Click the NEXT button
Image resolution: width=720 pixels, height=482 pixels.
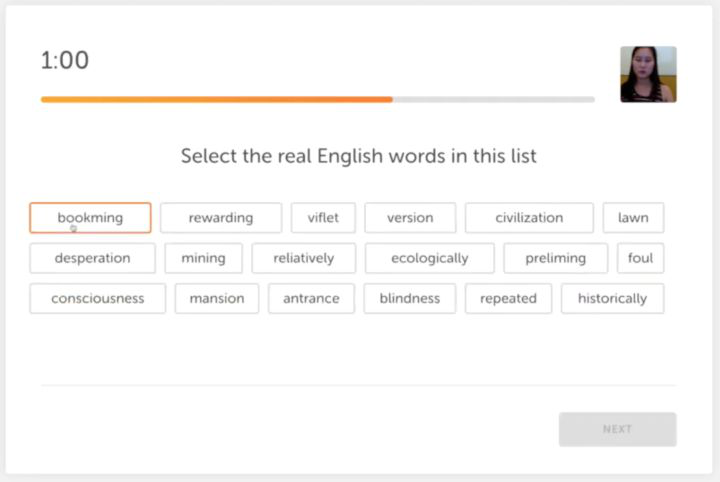[x=618, y=429]
